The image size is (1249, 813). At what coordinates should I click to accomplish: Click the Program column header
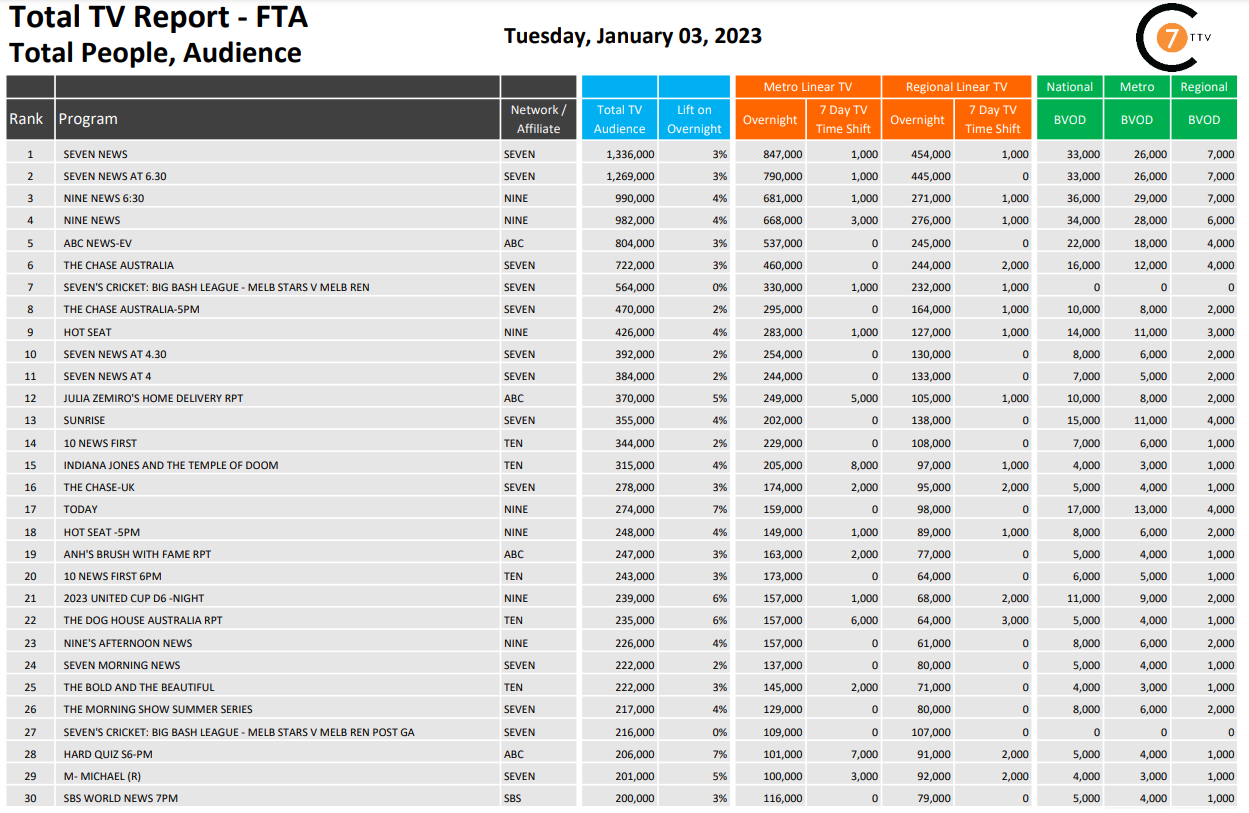pos(88,119)
